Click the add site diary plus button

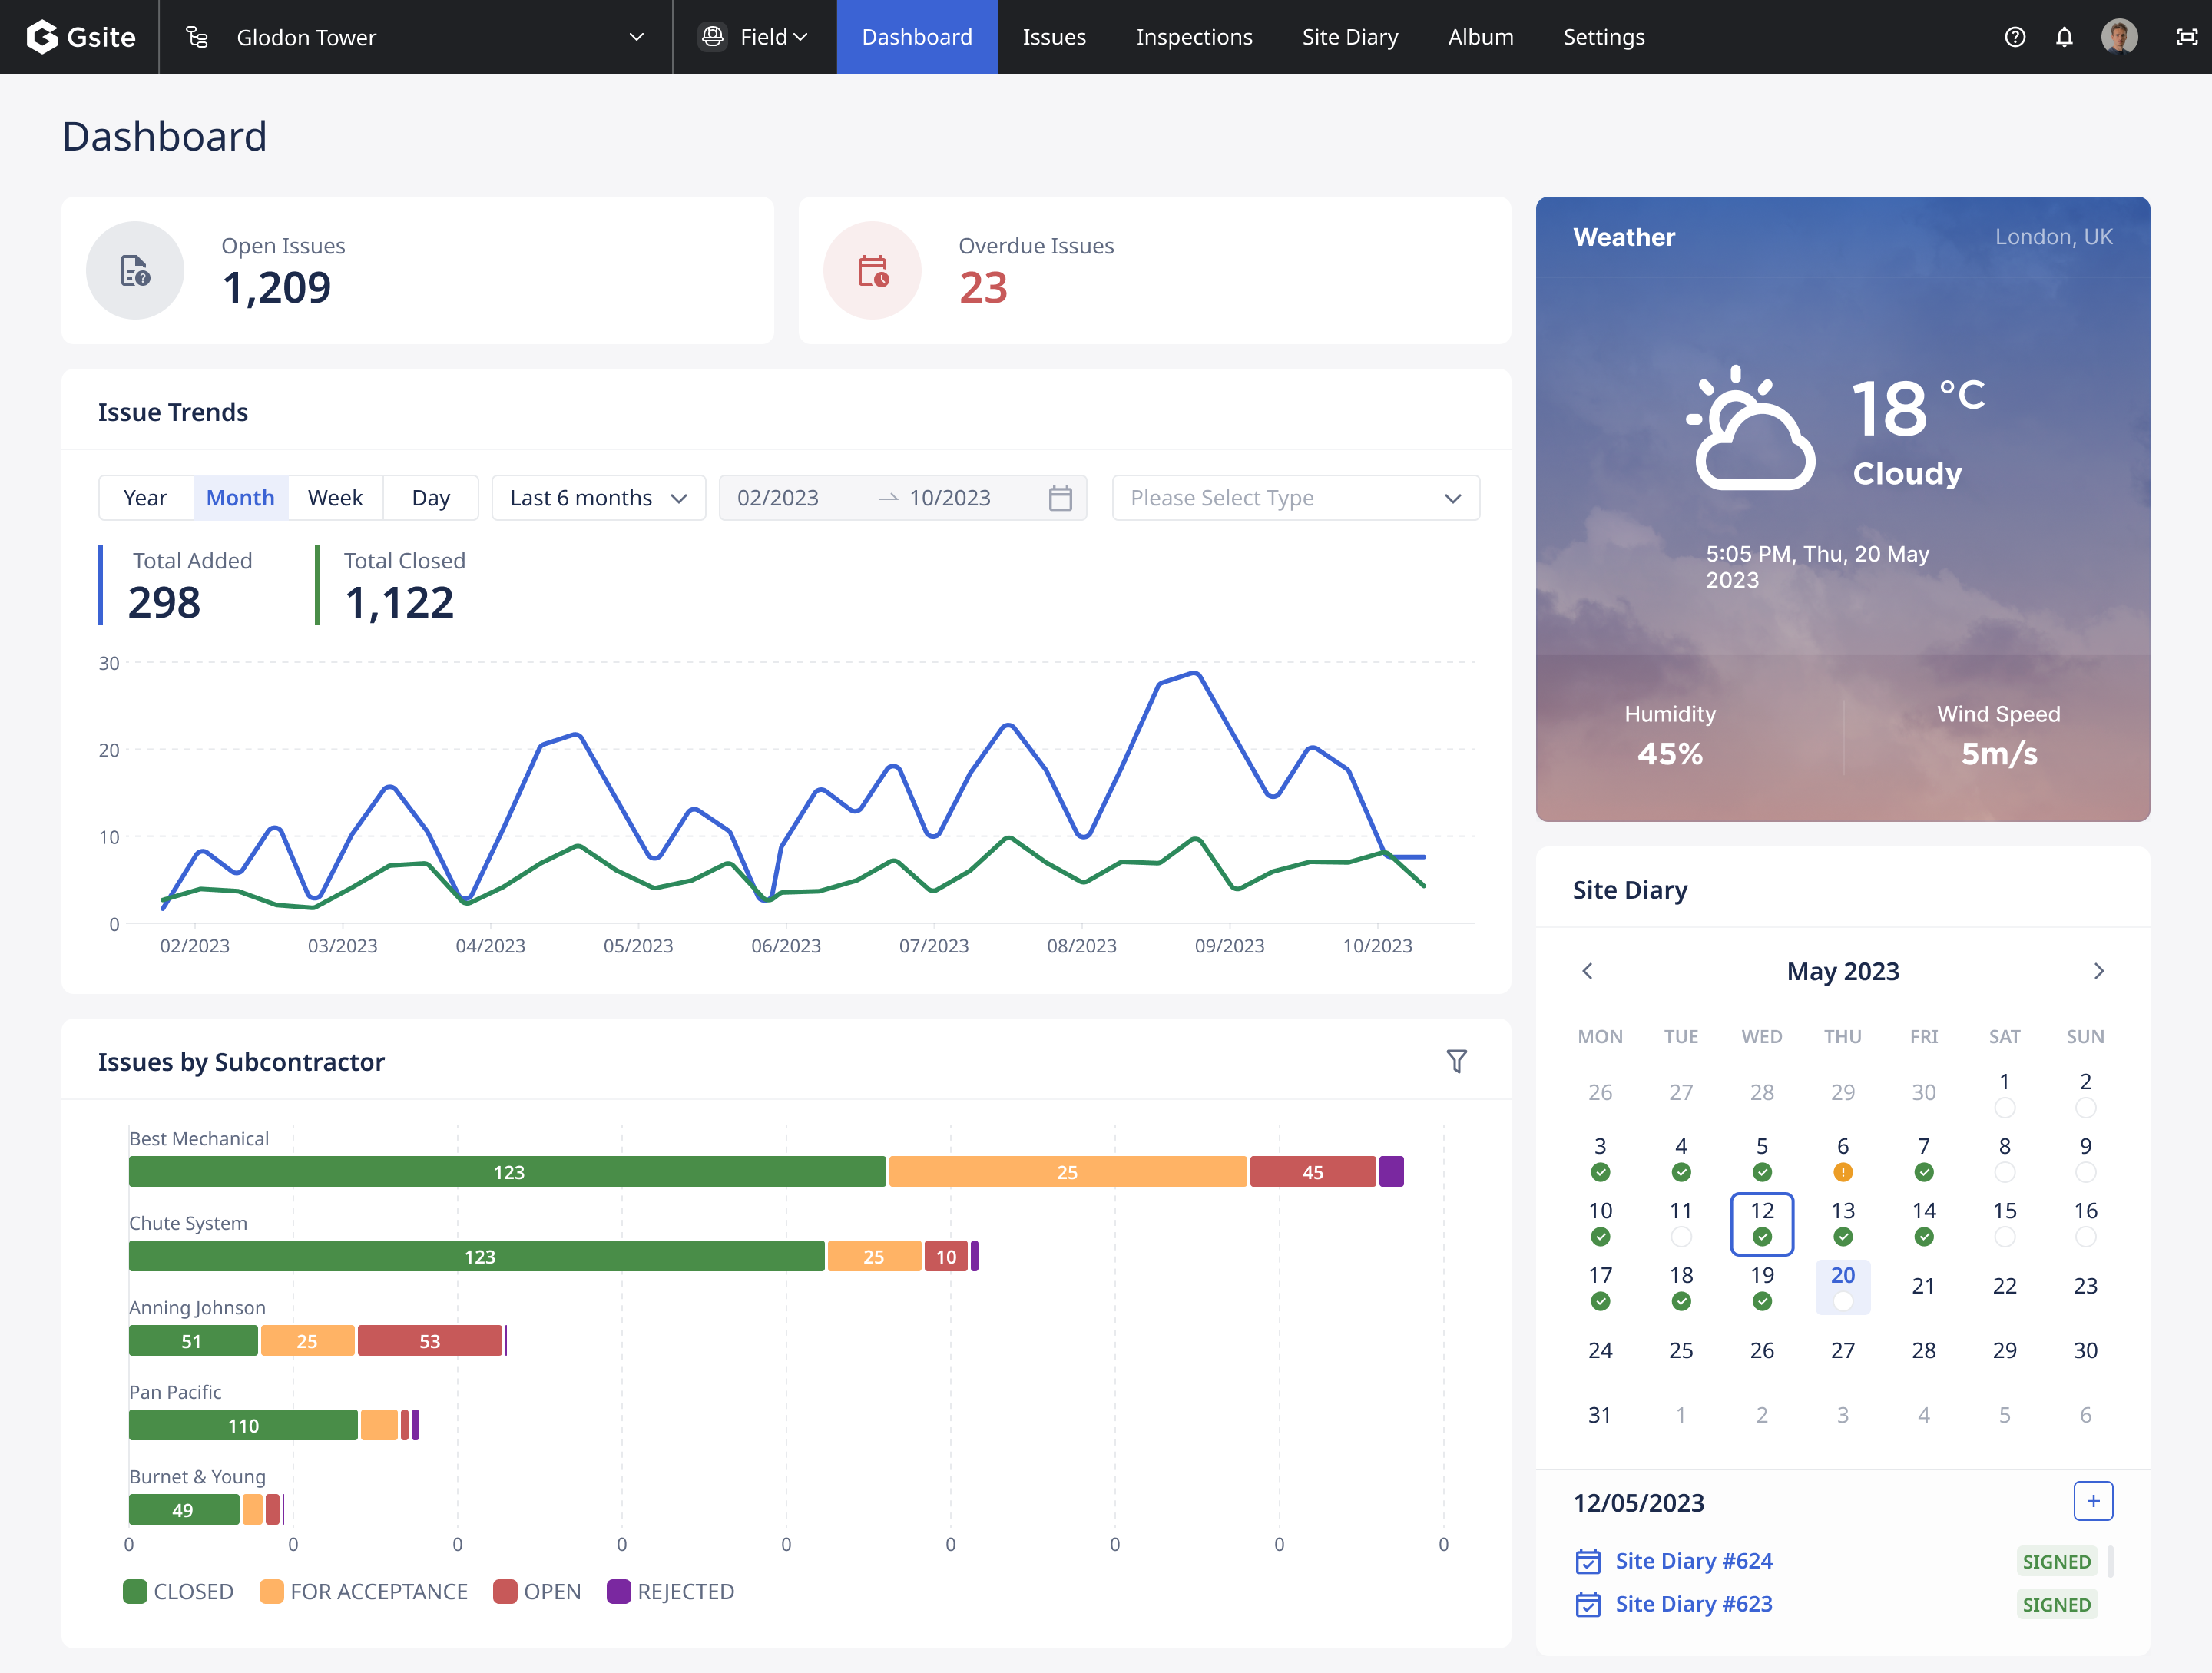2092,1501
